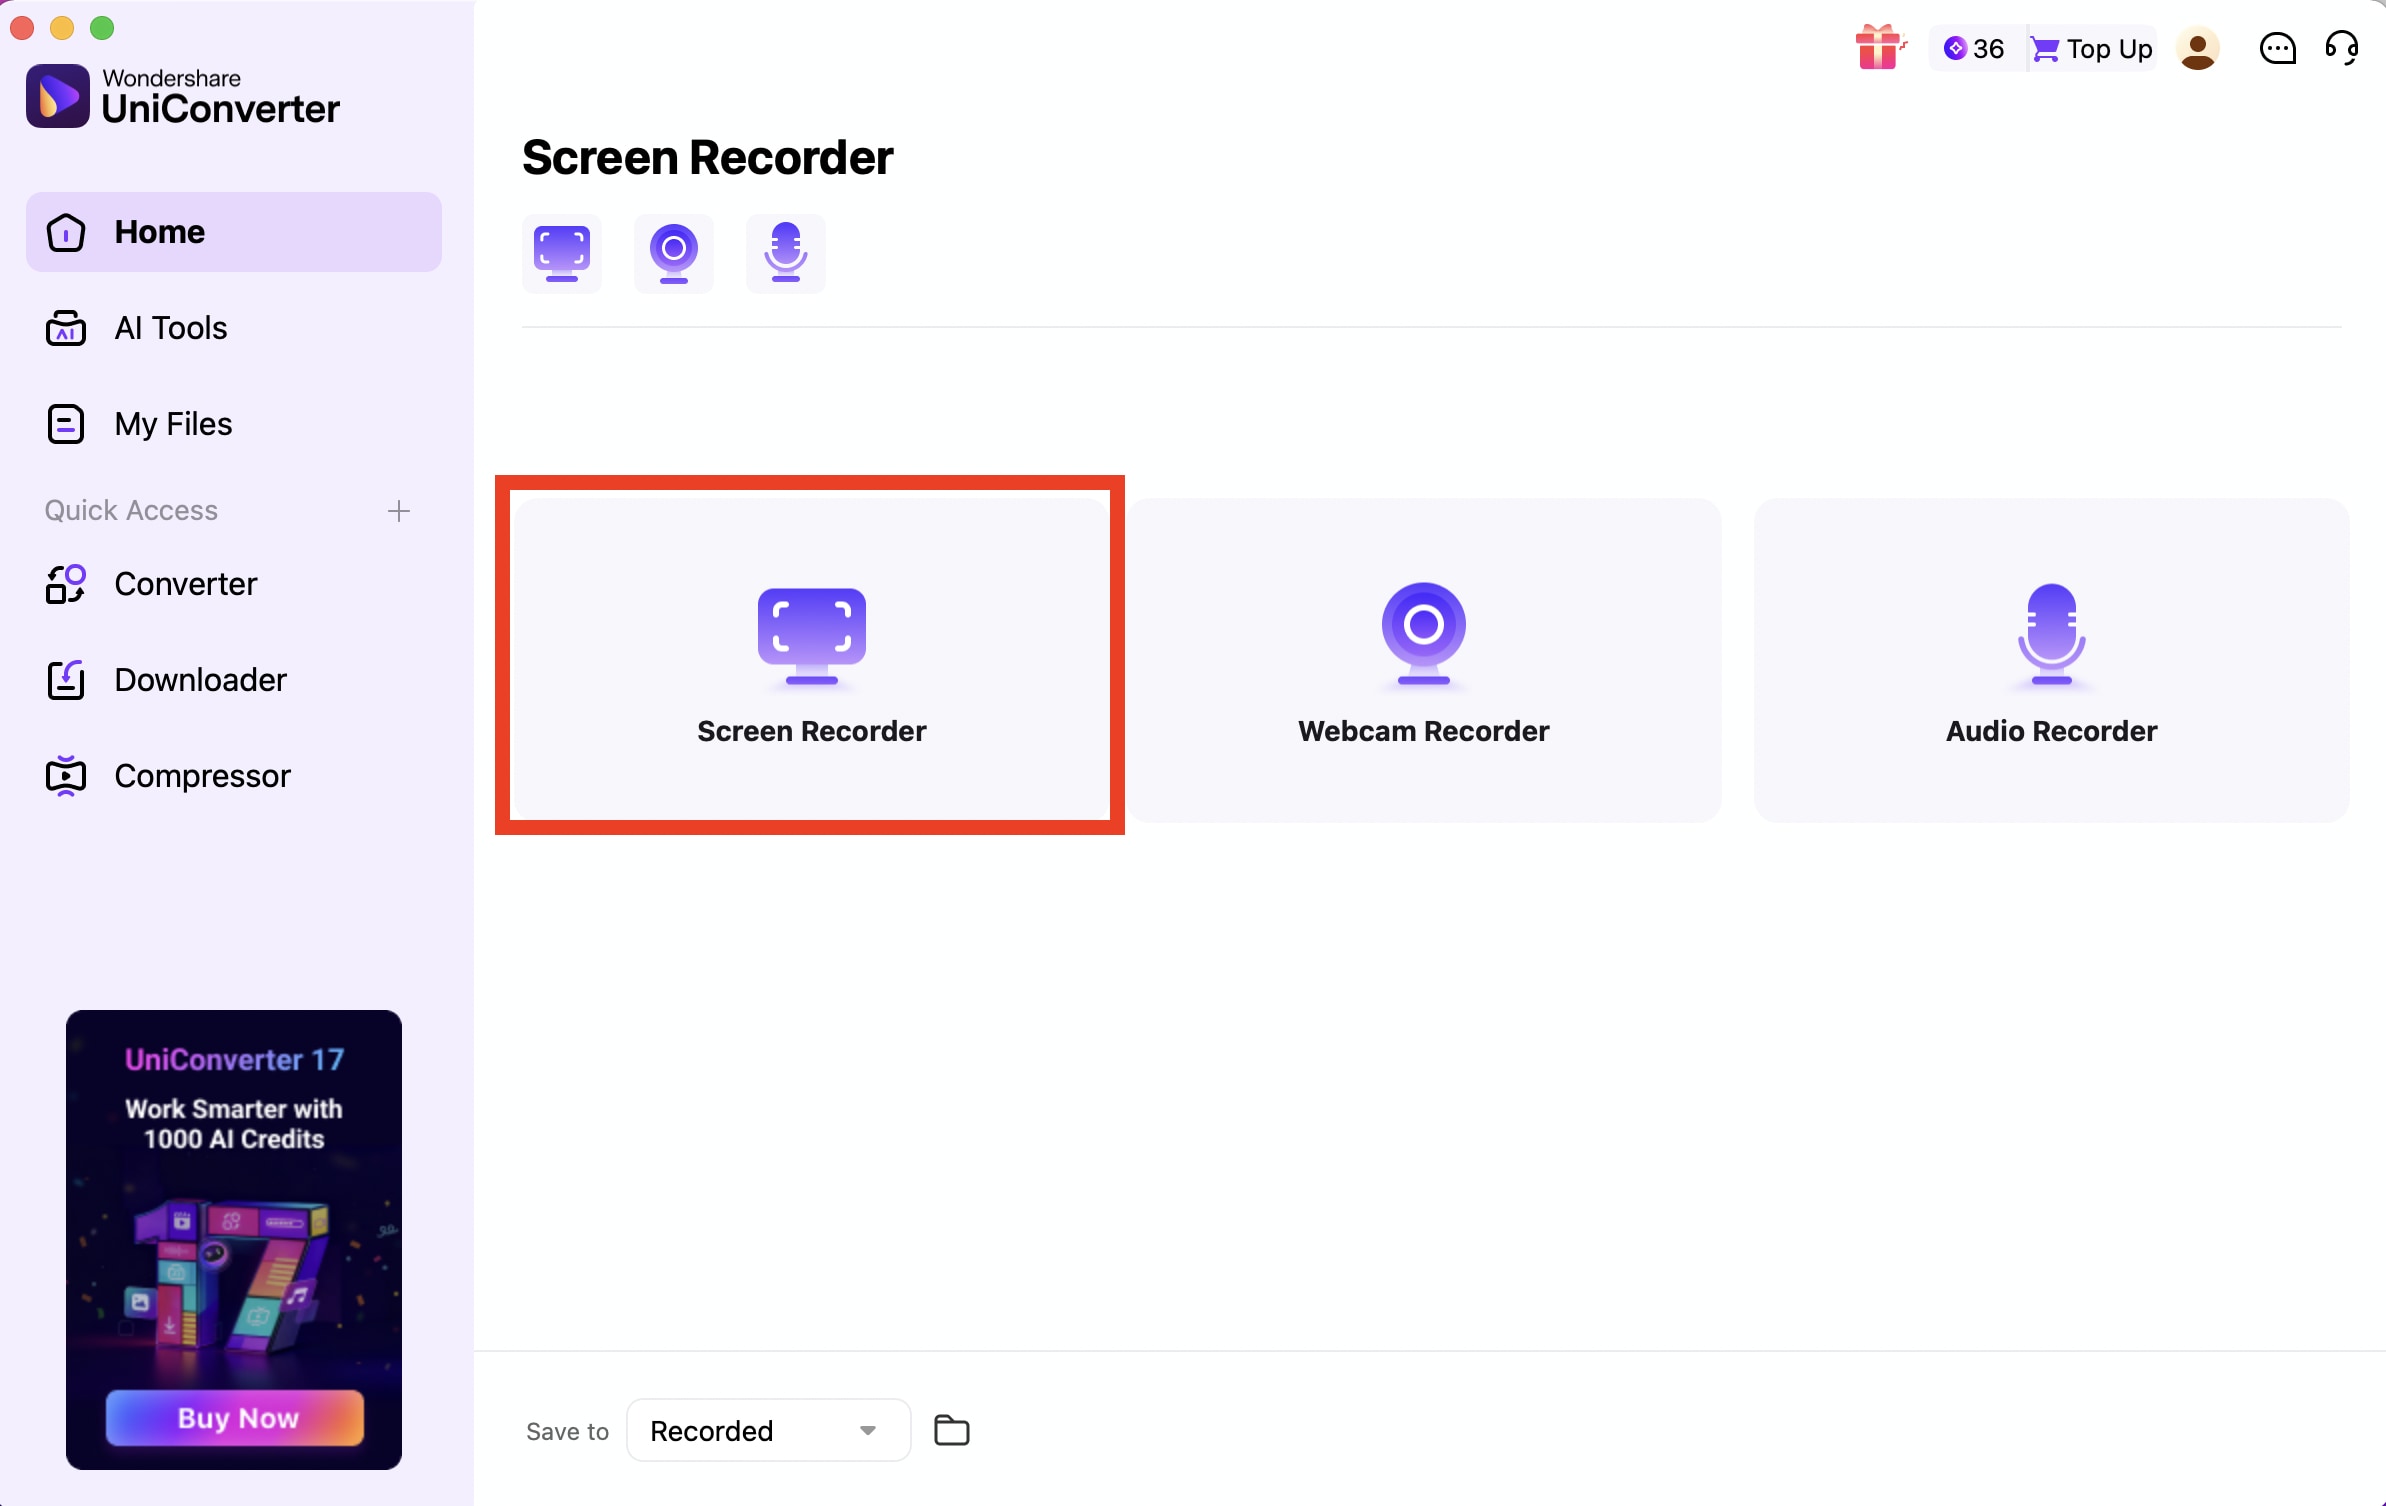Screen dimensions: 2386x1506
Task: Select the Webcam Recorder card
Action: pos(1423,660)
